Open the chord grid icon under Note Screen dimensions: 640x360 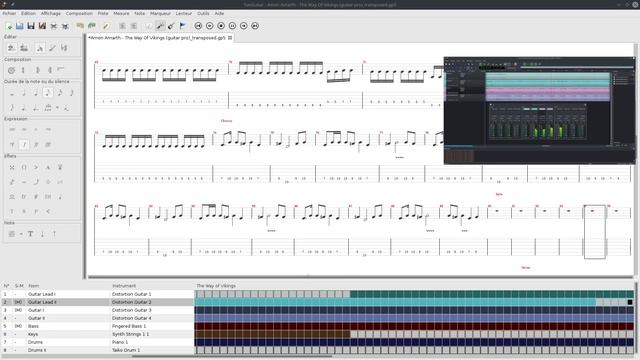pos(12,234)
